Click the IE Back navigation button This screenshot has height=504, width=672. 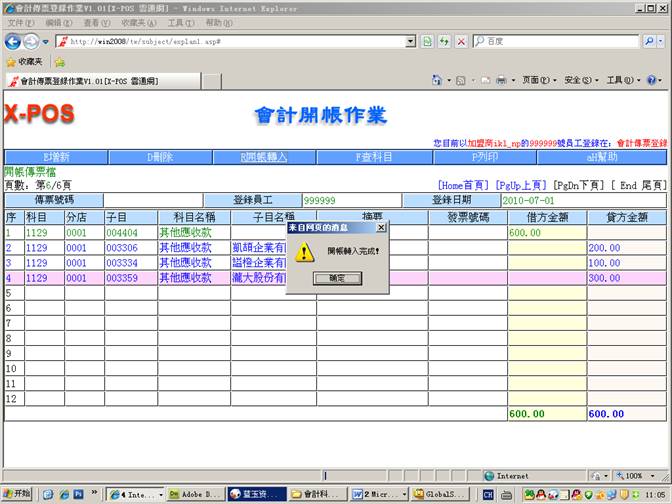13,41
